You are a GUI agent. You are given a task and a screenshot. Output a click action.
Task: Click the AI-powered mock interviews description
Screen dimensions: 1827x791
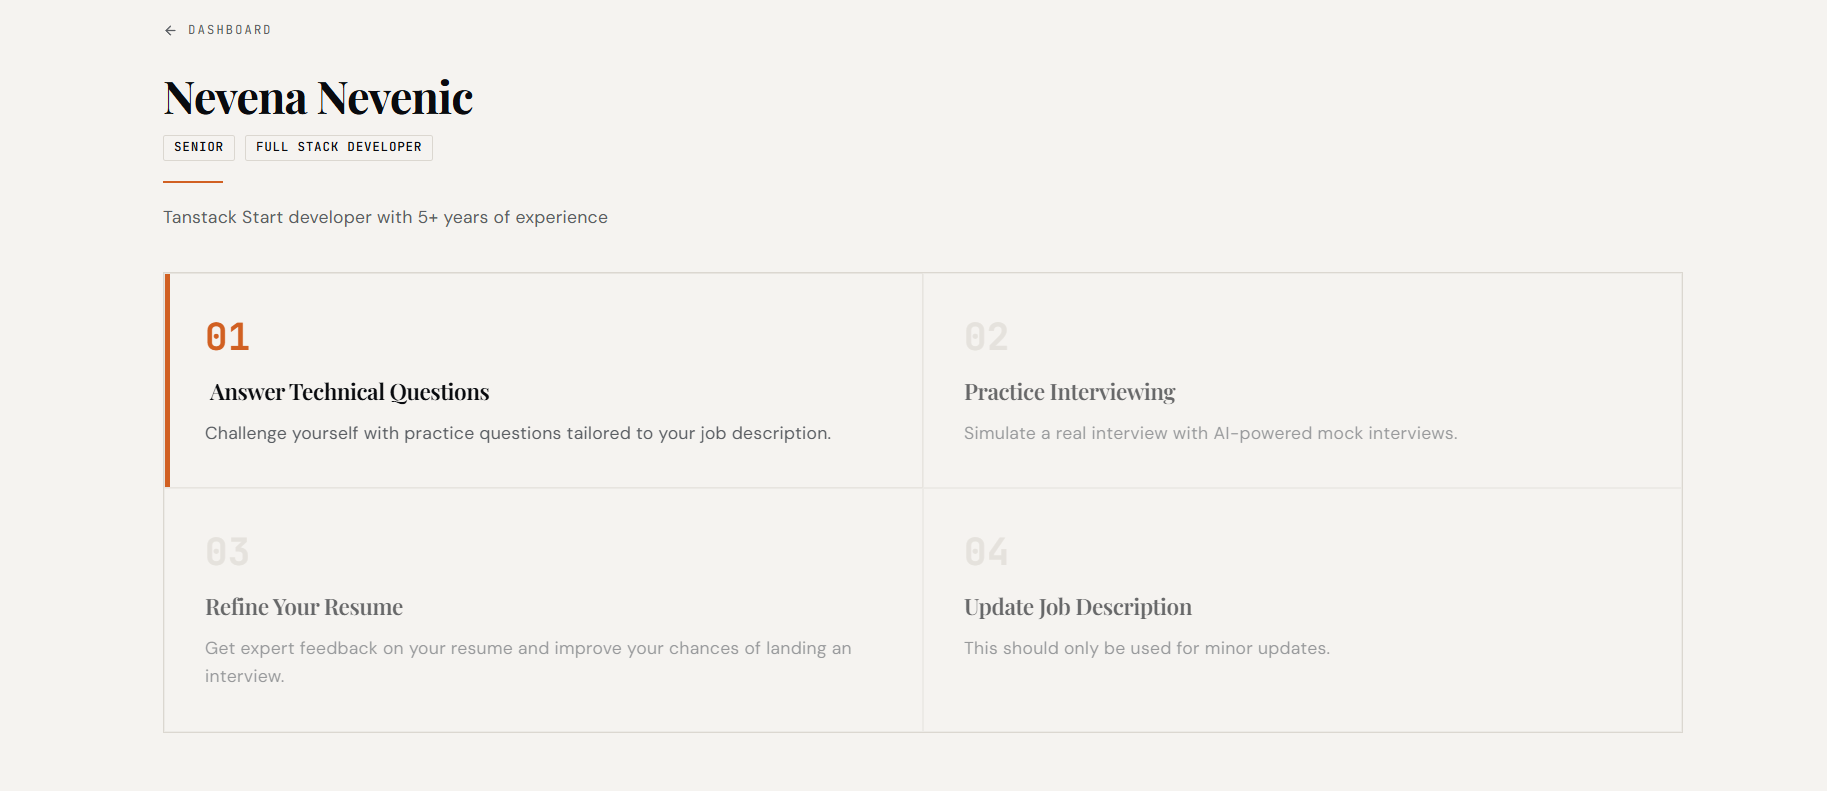coord(1210,433)
